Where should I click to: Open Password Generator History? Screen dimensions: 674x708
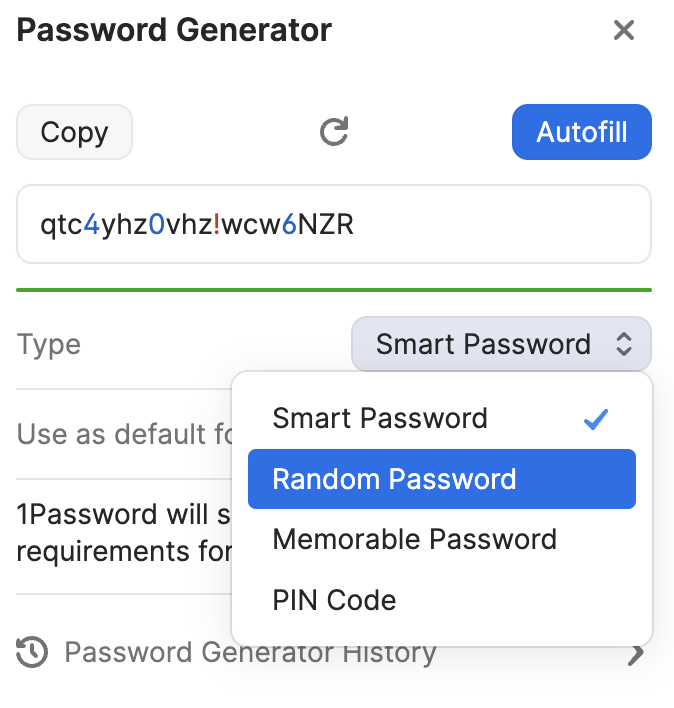pos(250,654)
